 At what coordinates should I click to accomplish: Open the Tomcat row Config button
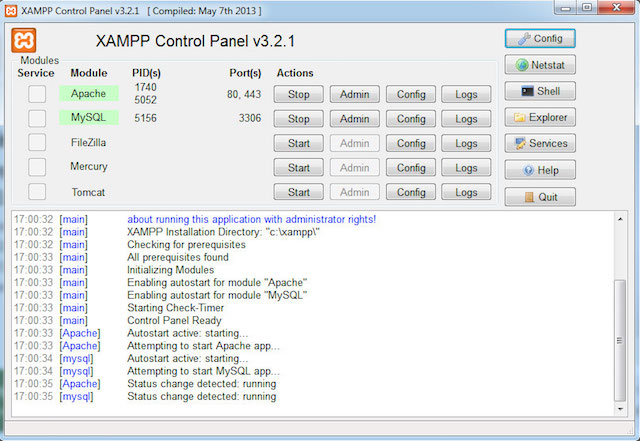[411, 192]
